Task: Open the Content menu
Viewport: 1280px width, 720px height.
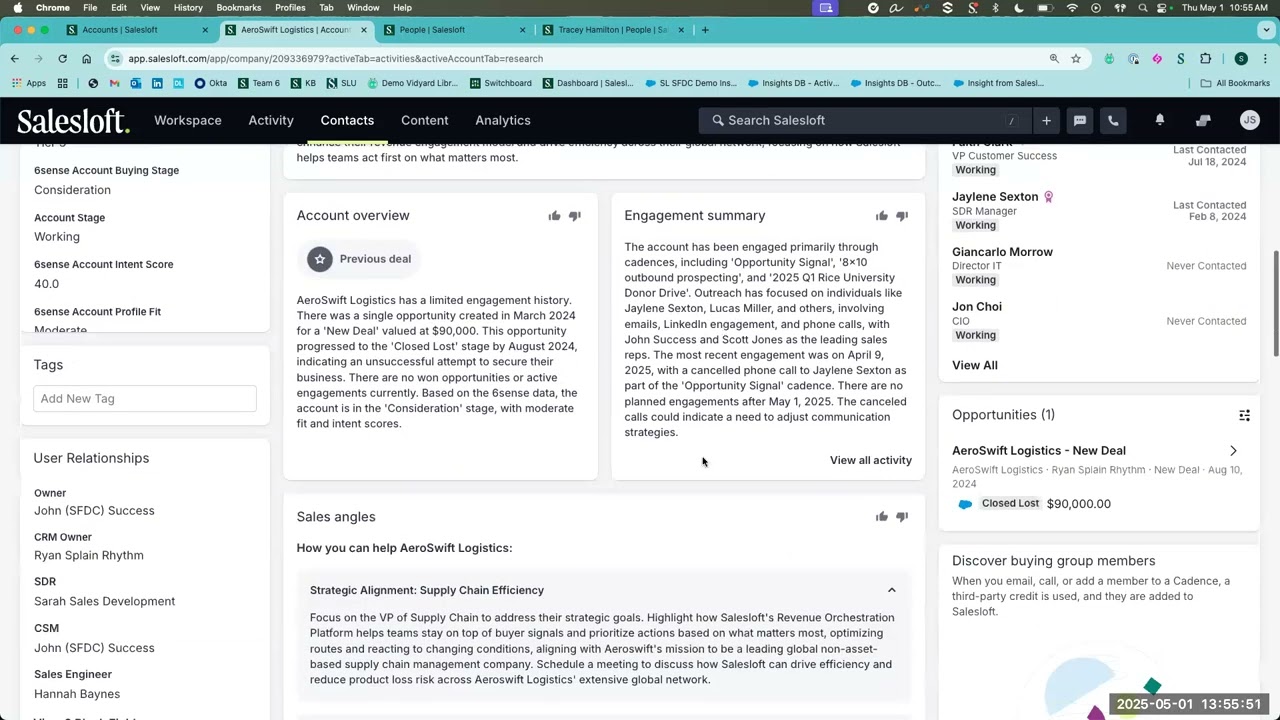Action: (425, 120)
